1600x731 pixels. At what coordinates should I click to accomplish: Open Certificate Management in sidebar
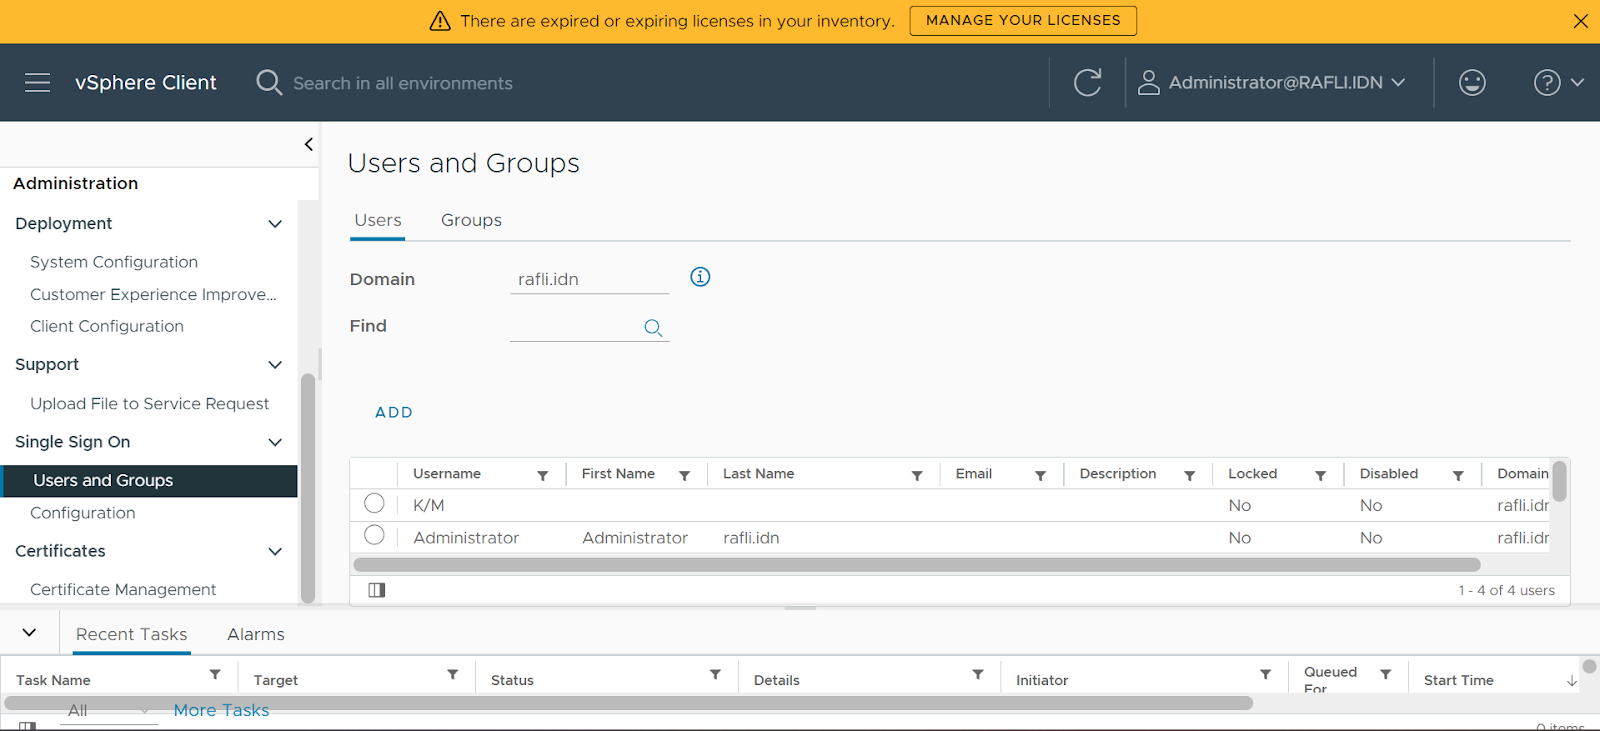123,589
